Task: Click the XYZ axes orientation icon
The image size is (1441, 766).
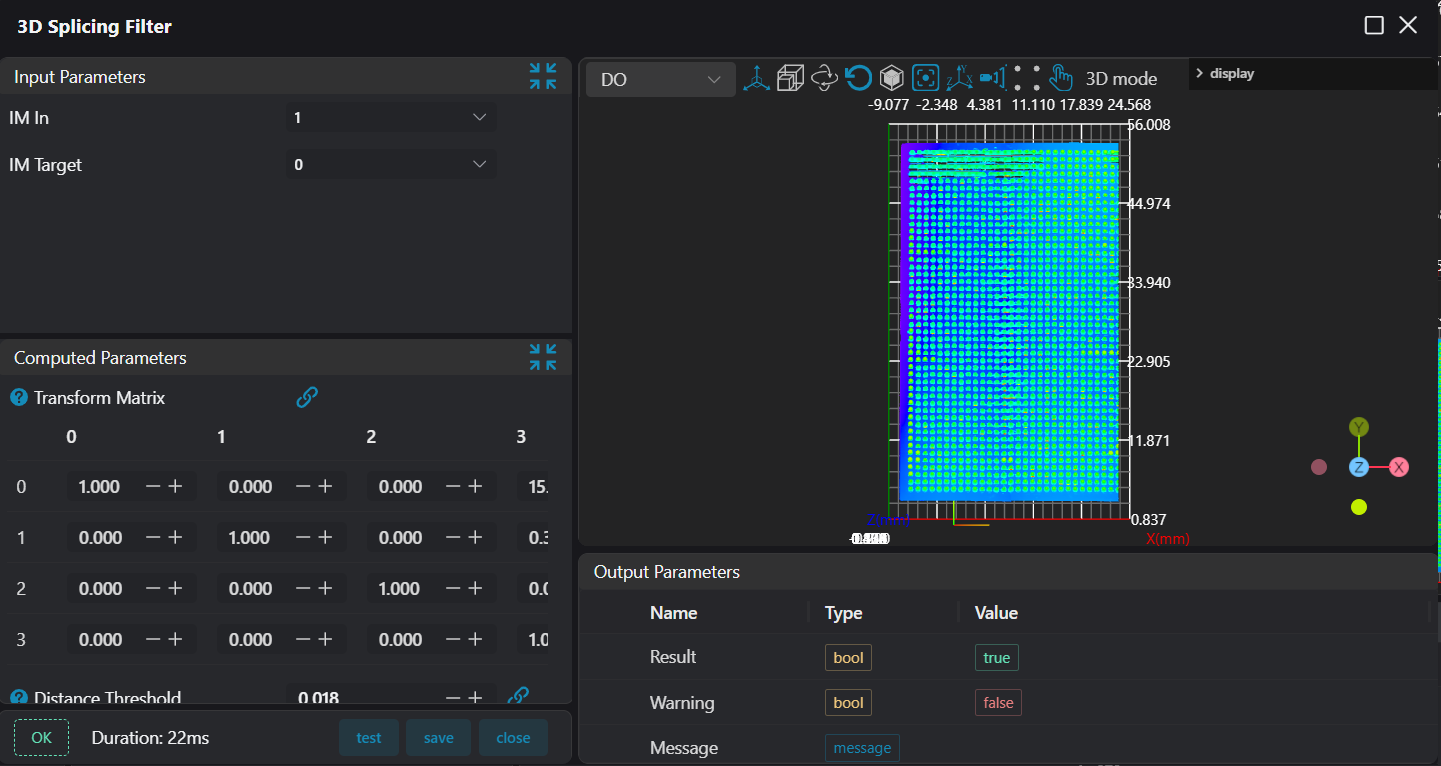Action: pyautogui.click(x=959, y=78)
